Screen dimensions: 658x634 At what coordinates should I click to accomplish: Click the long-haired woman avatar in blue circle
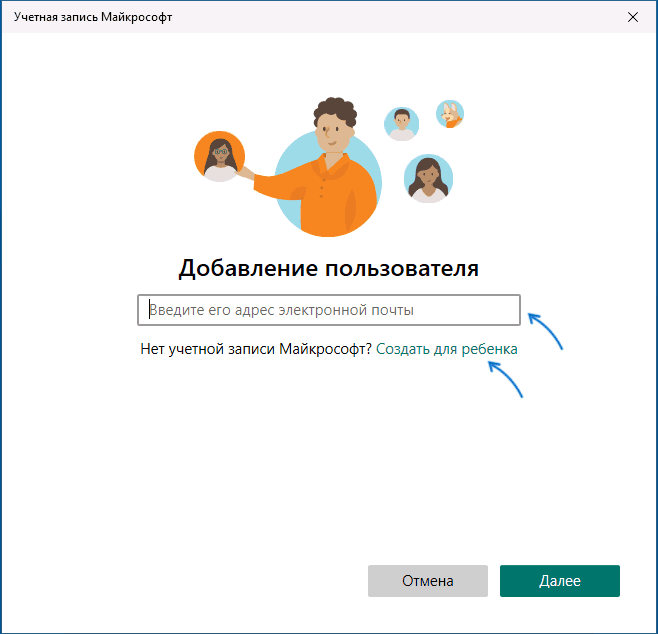pos(428,179)
